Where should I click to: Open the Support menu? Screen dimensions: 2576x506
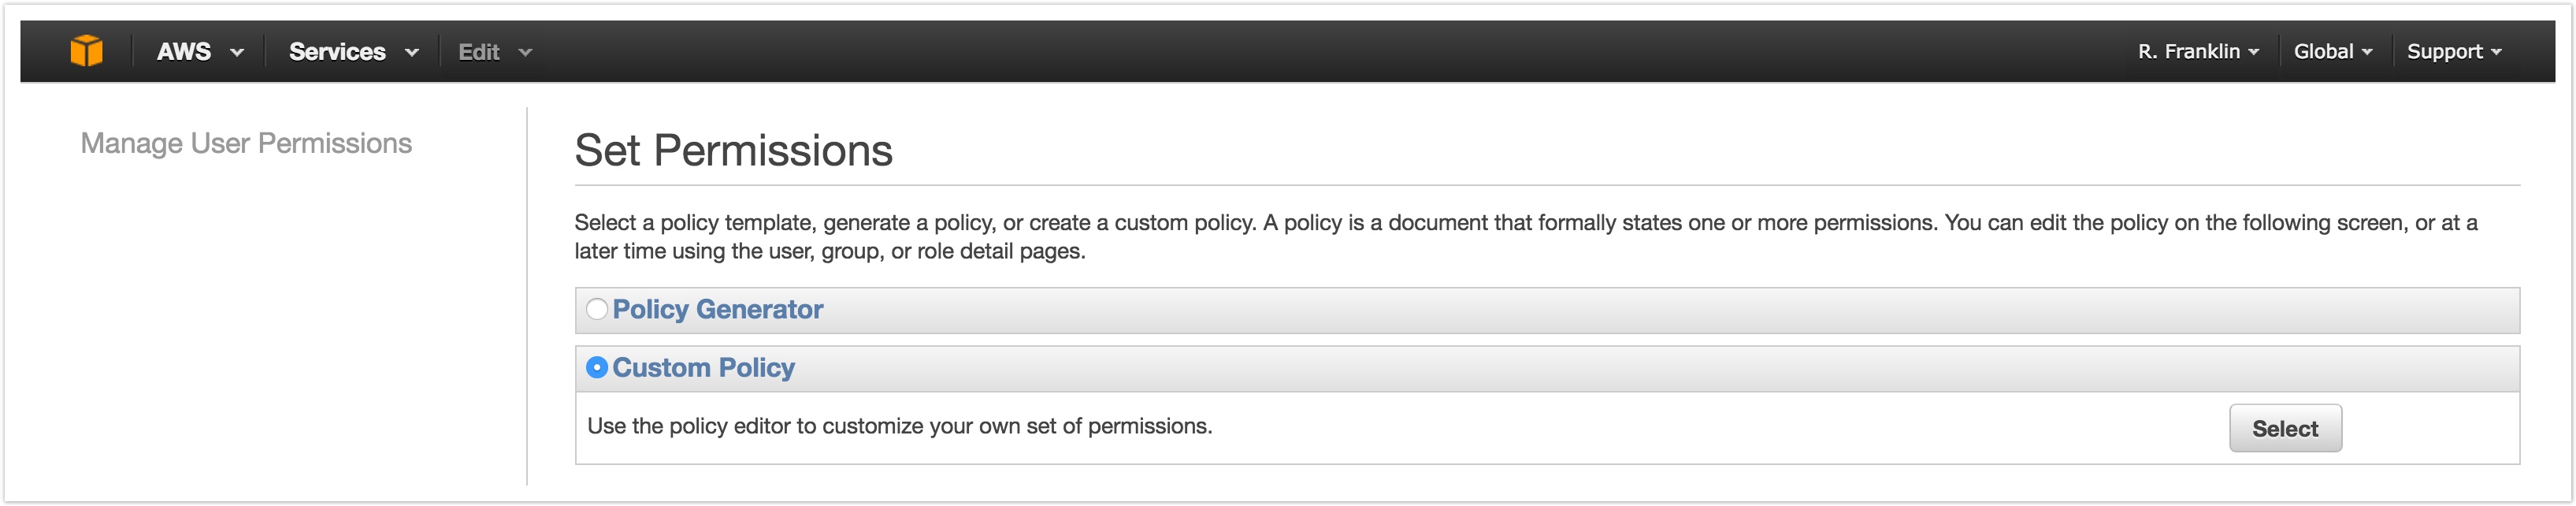point(2446,51)
